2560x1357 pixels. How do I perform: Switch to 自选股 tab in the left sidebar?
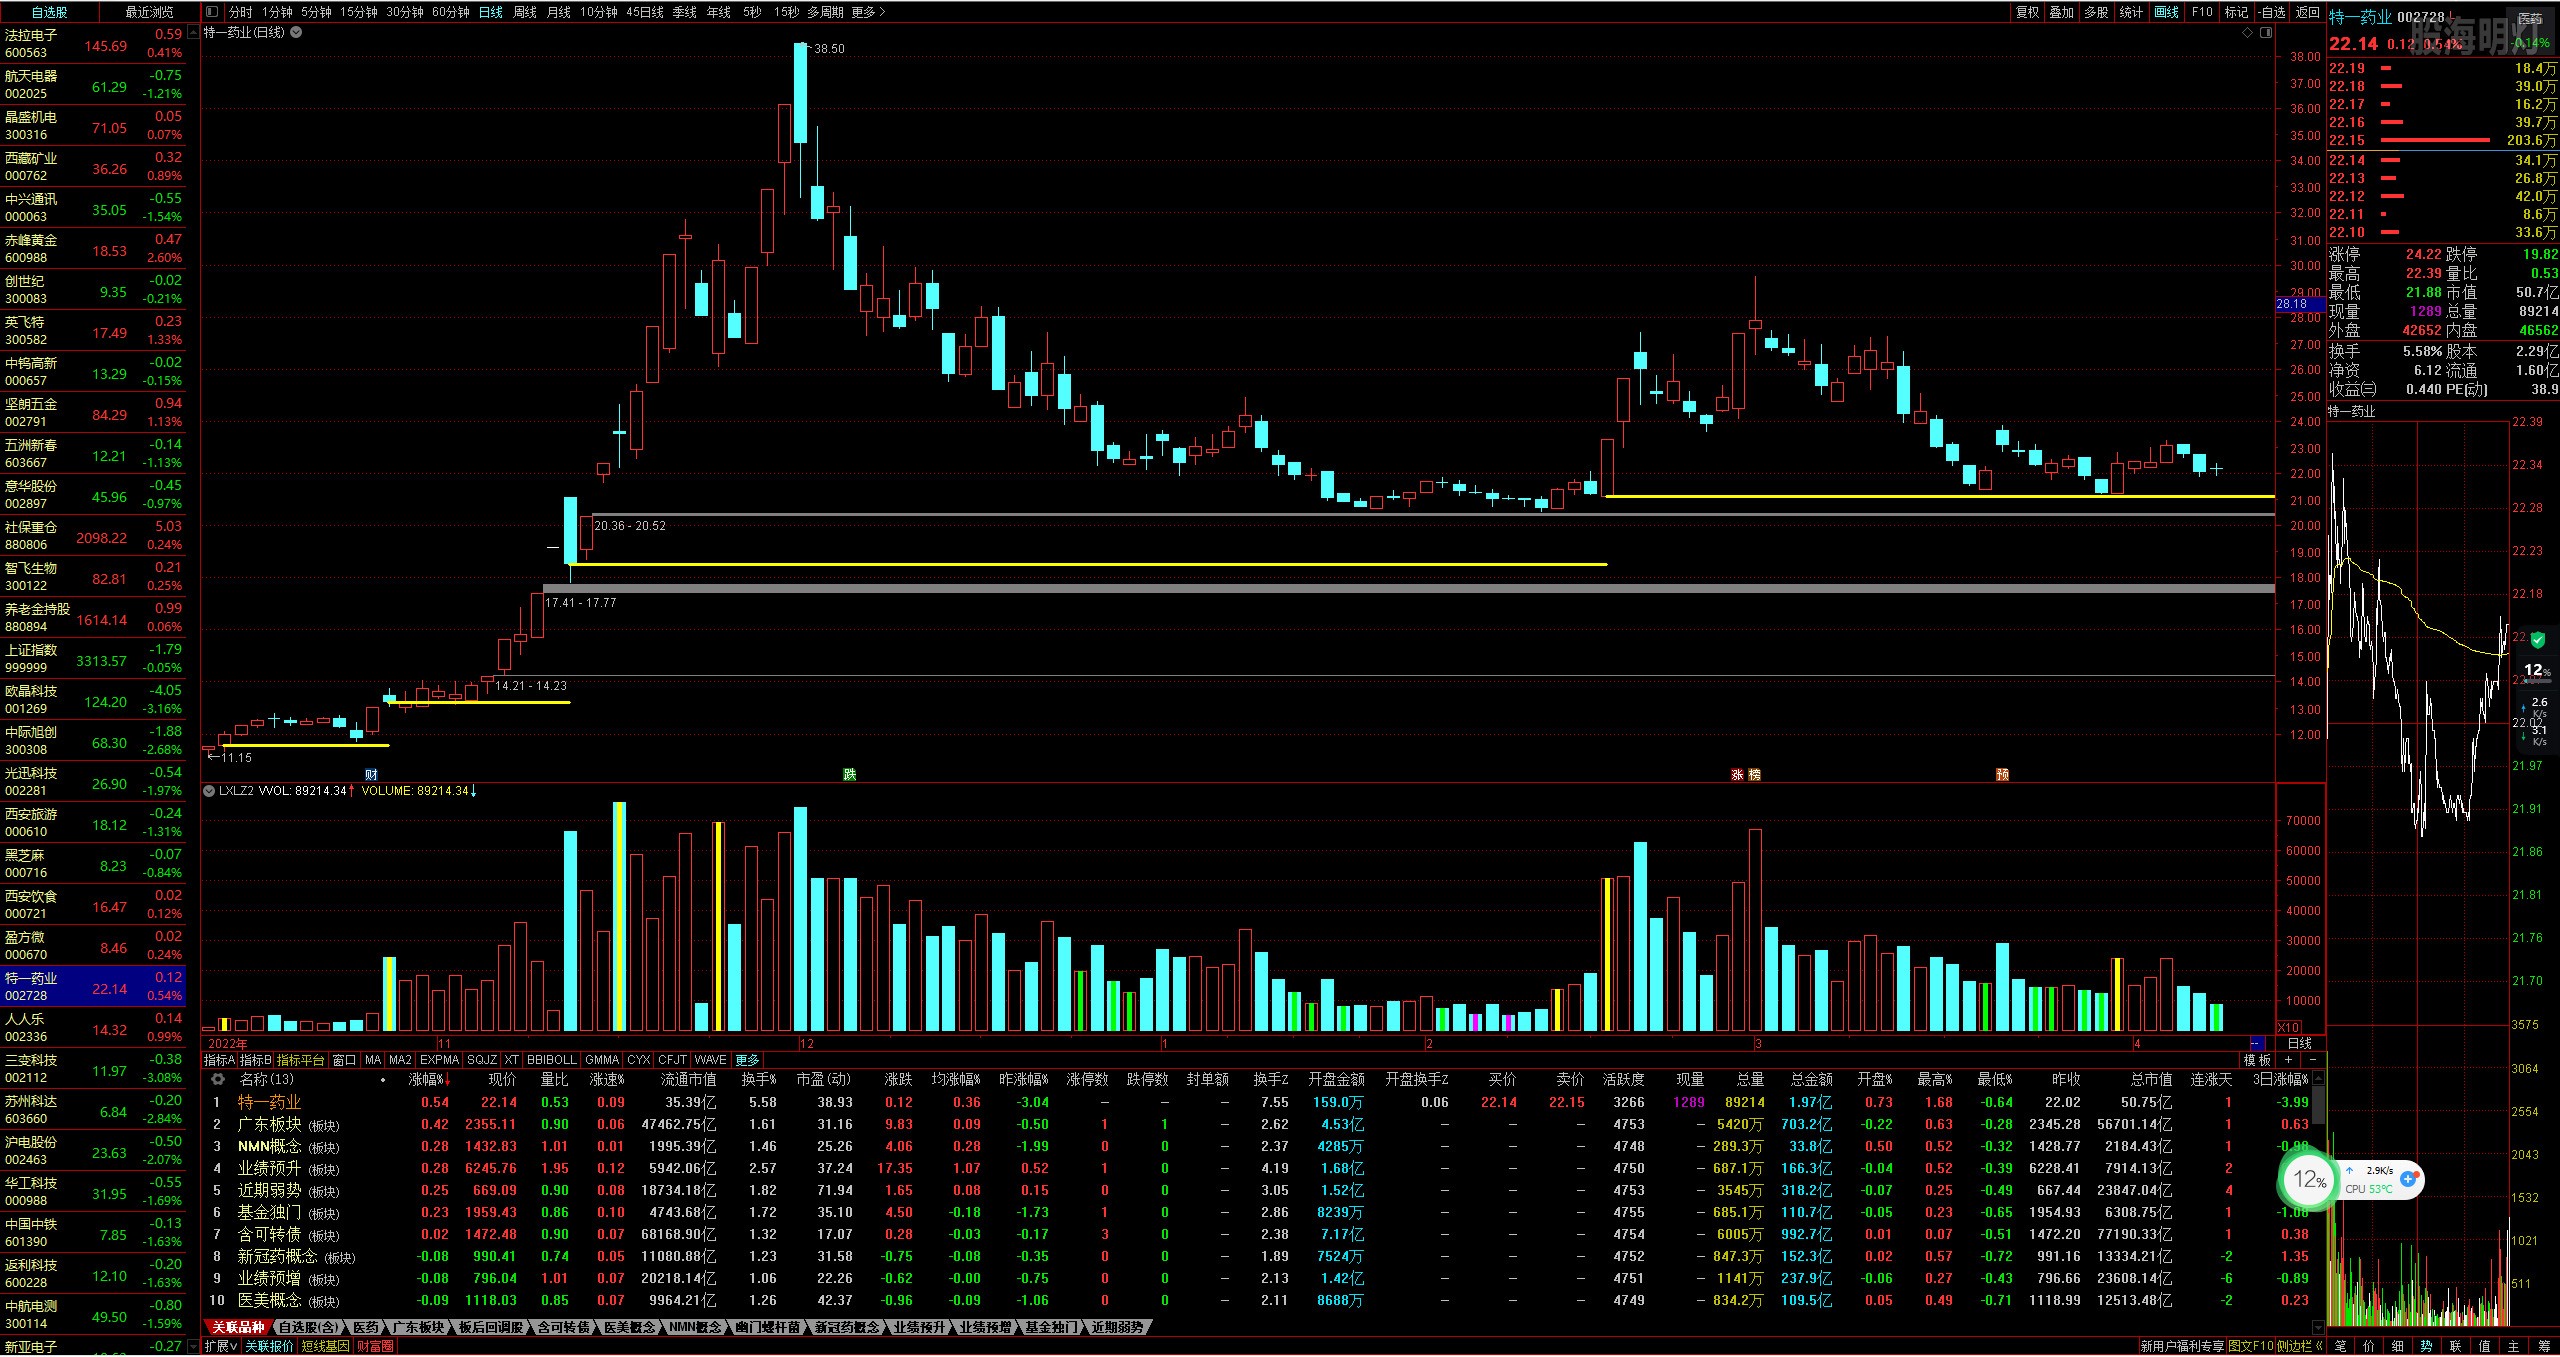[x=50, y=12]
